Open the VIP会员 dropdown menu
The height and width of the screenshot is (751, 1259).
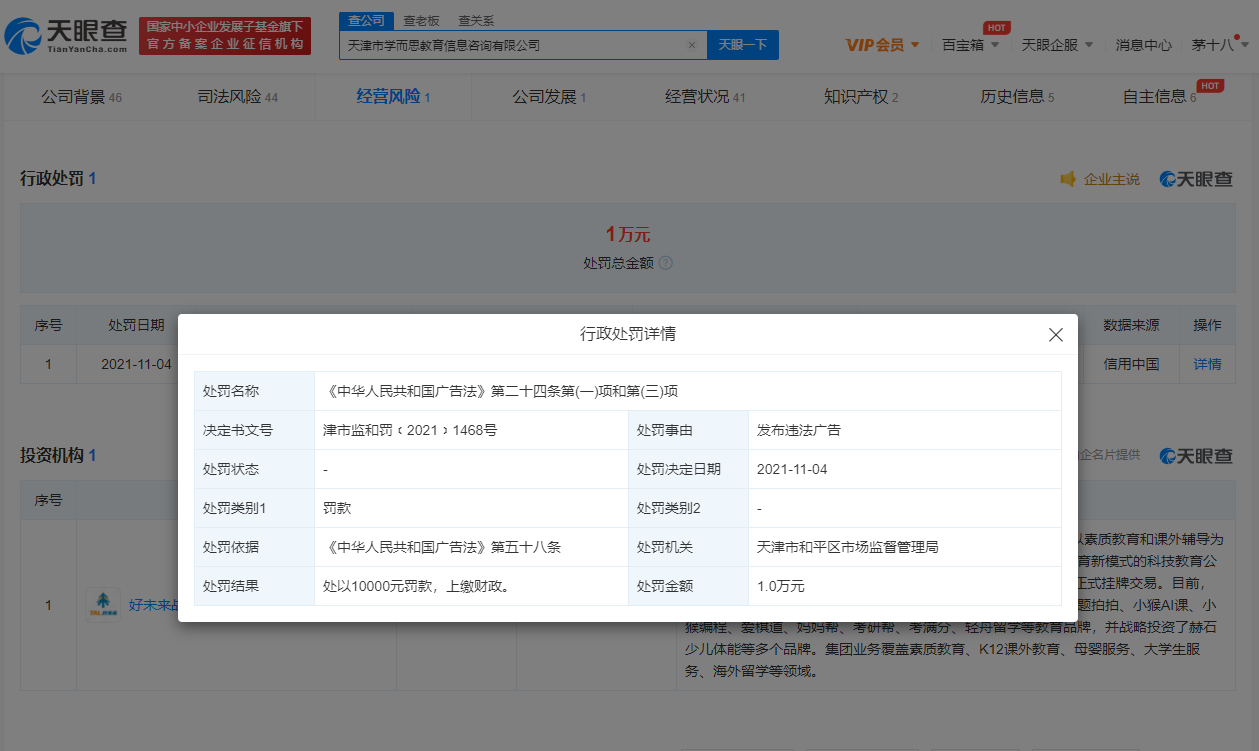(882, 45)
